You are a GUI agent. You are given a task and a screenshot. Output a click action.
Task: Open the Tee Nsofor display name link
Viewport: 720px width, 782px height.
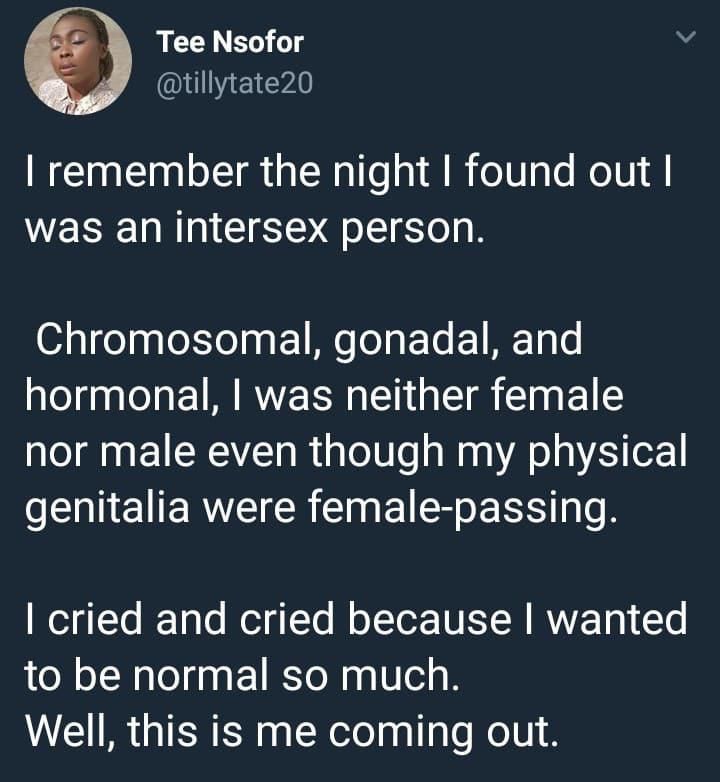(x=230, y=43)
